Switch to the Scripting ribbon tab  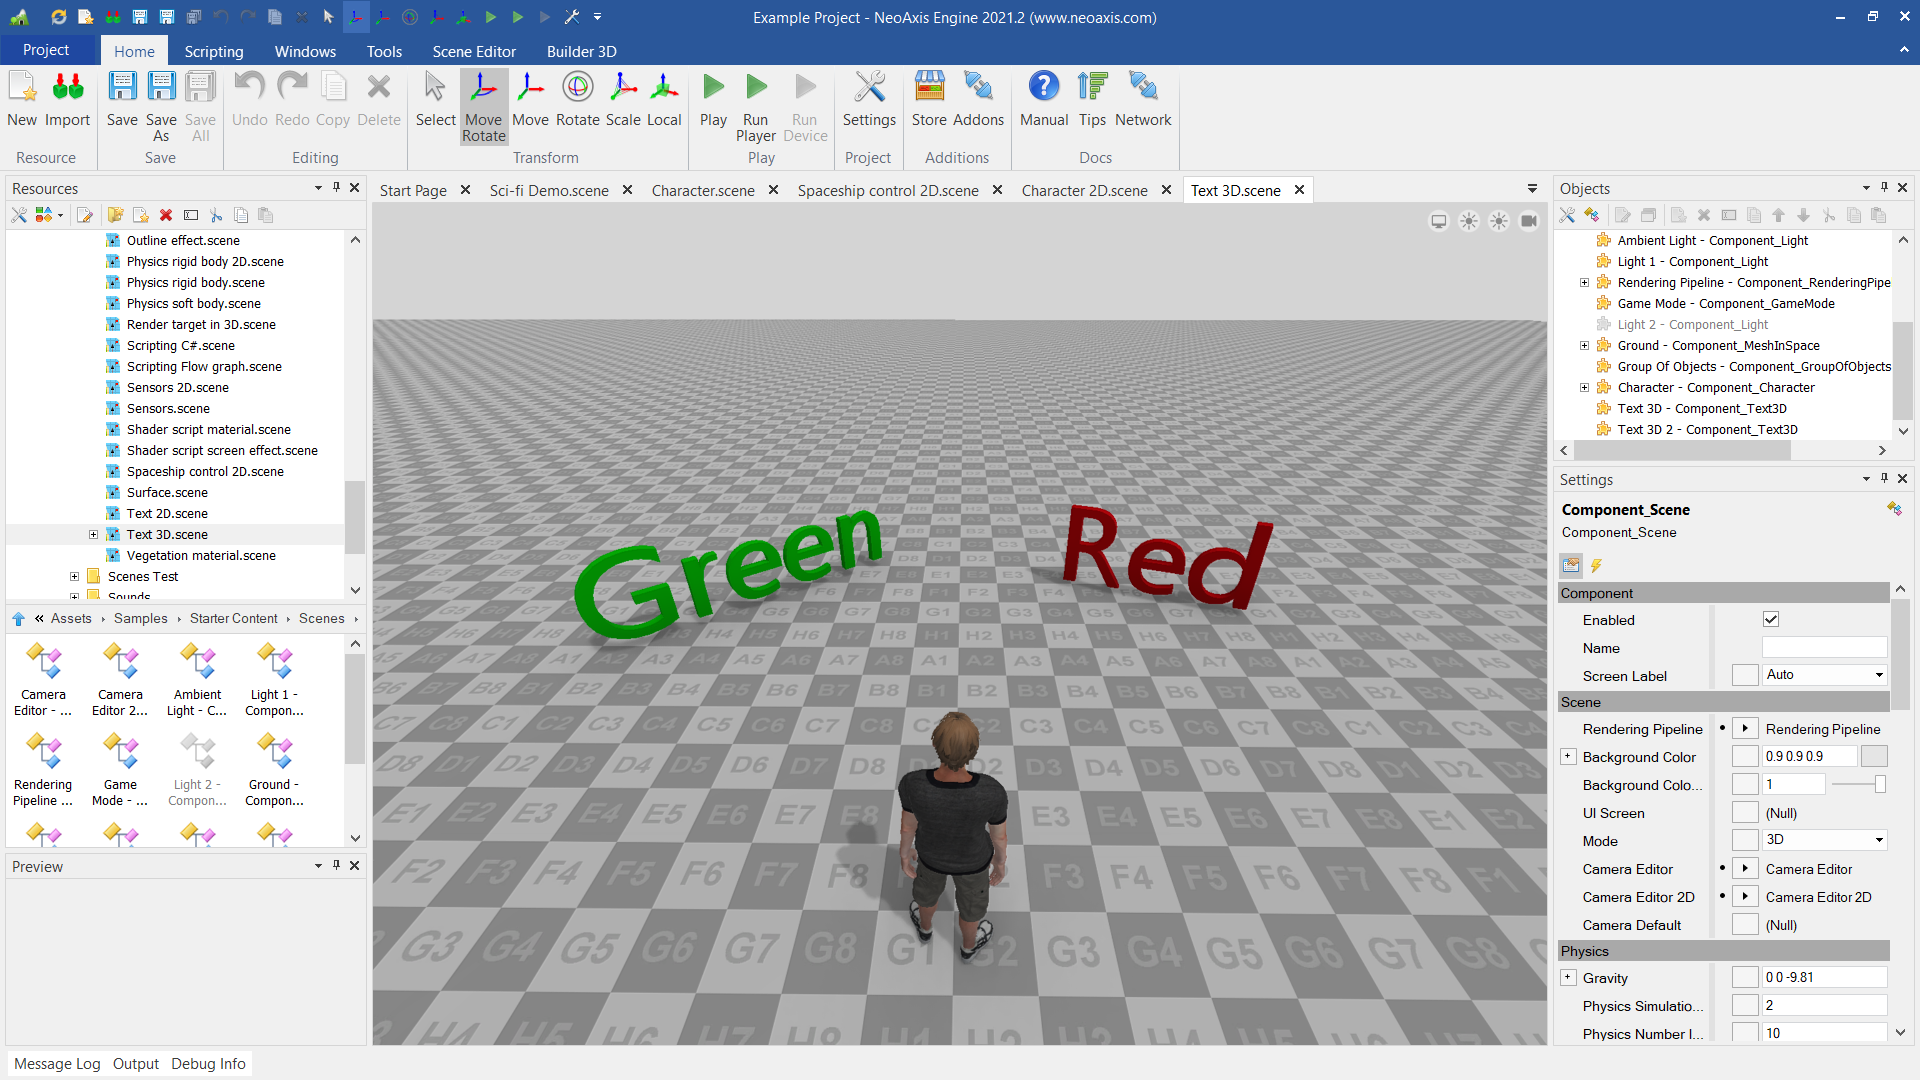[213, 51]
